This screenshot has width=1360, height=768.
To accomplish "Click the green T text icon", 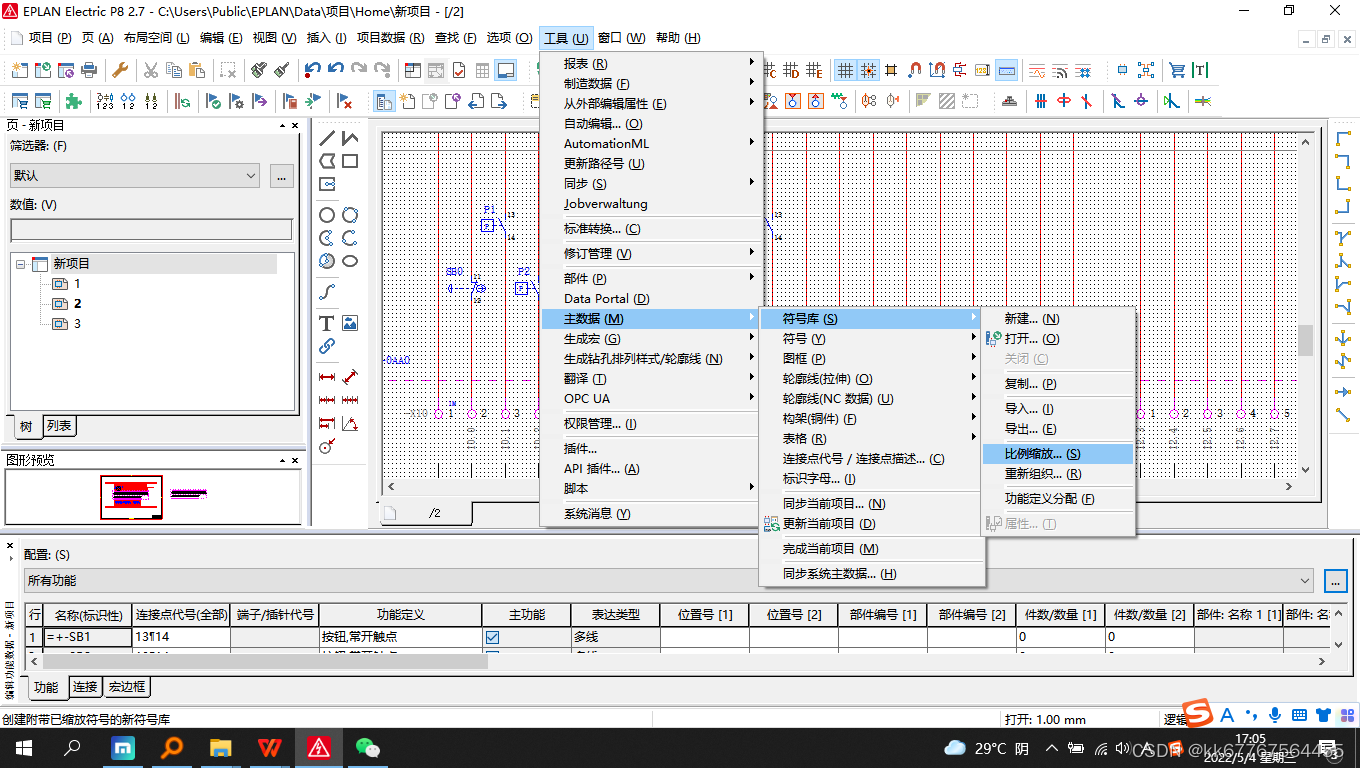I will tap(1200, 70).
